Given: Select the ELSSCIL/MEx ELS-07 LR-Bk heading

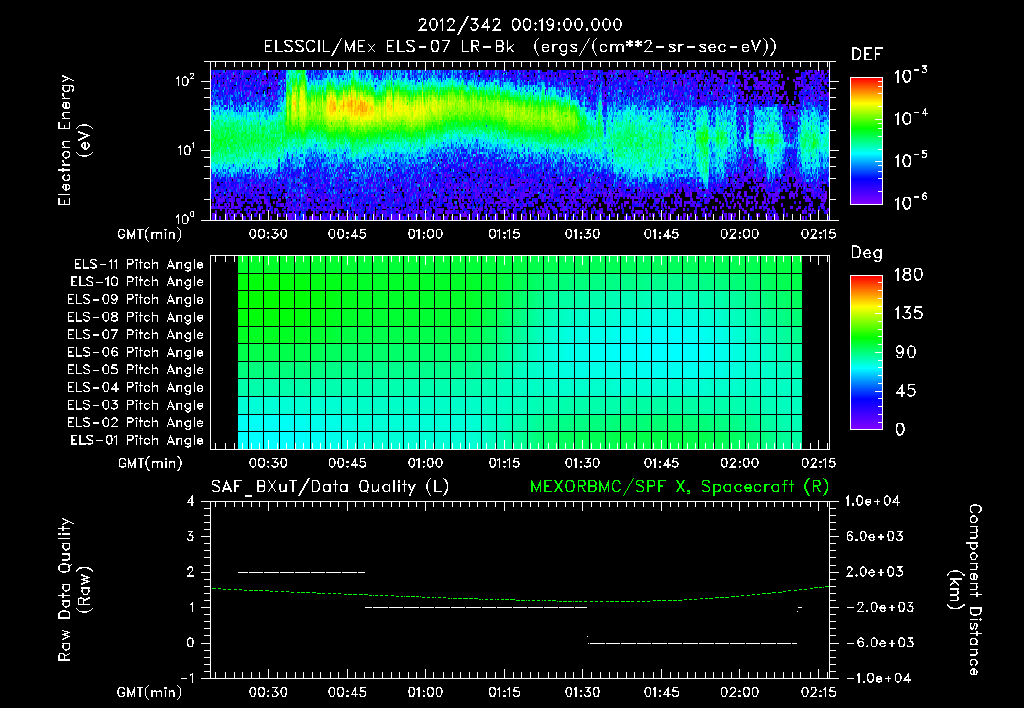Looking at the screenshot, I should tap(389, 47).
